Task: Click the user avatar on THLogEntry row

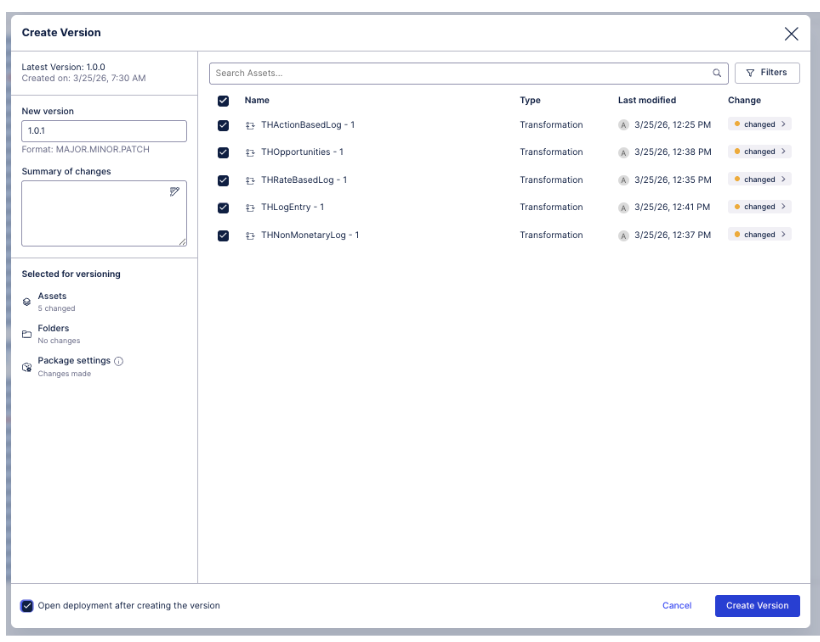Action: pos(623,208)
